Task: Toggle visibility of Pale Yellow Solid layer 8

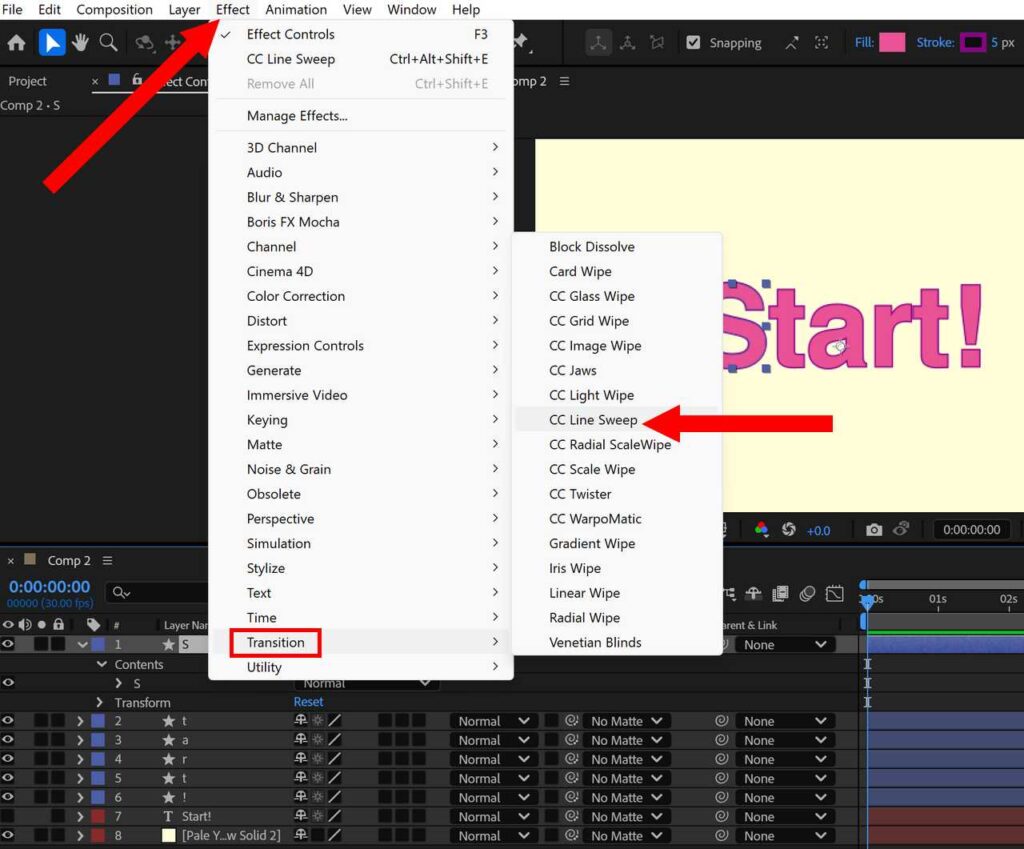Action: point(8,835)
